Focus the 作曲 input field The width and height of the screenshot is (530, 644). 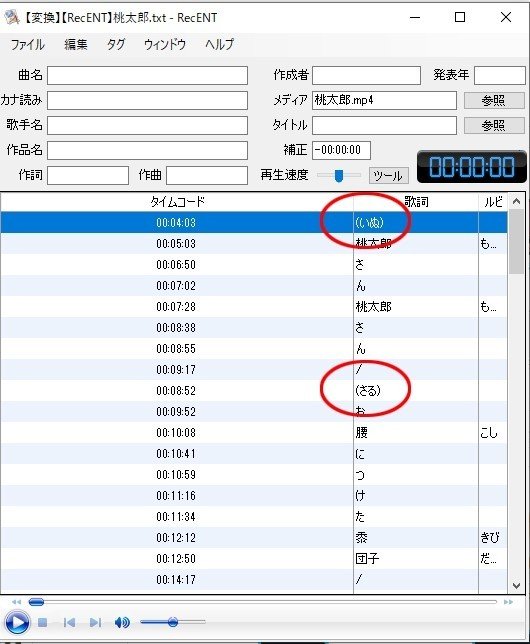207,175
